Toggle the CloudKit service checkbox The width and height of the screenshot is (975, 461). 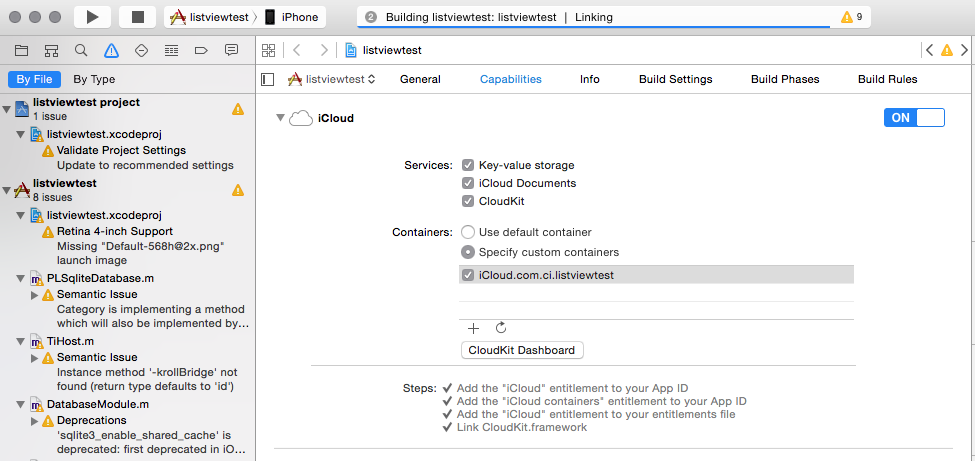click(x=468, y=201)
